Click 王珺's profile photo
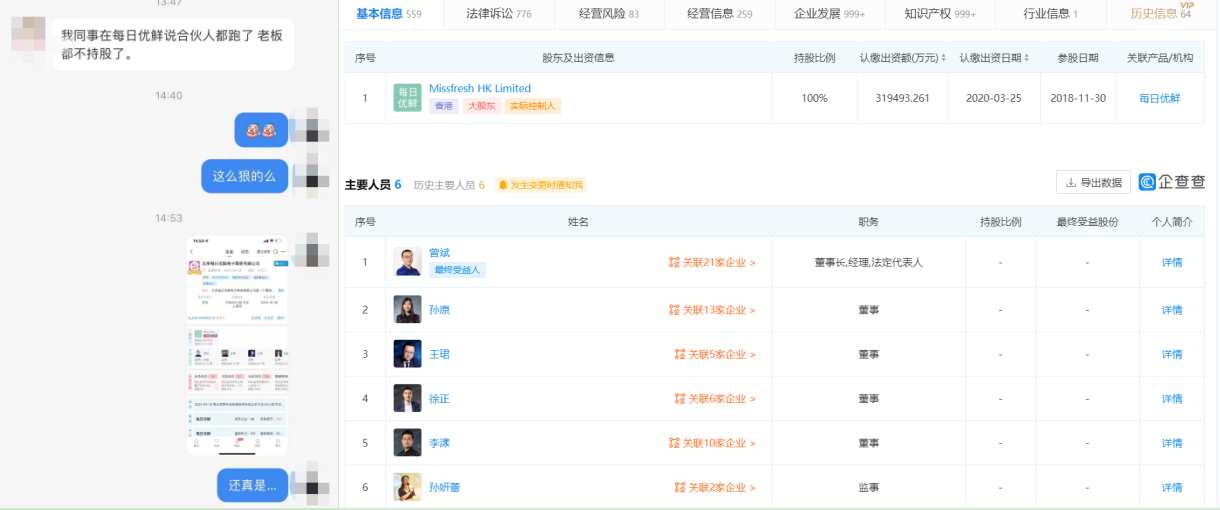This screenshot has height=510, width=1220. pos(407,354)
